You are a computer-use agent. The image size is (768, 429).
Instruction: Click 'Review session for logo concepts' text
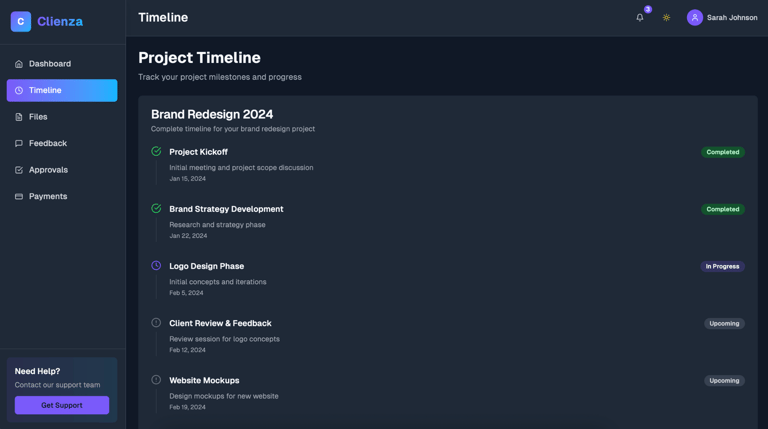point(224,339)
